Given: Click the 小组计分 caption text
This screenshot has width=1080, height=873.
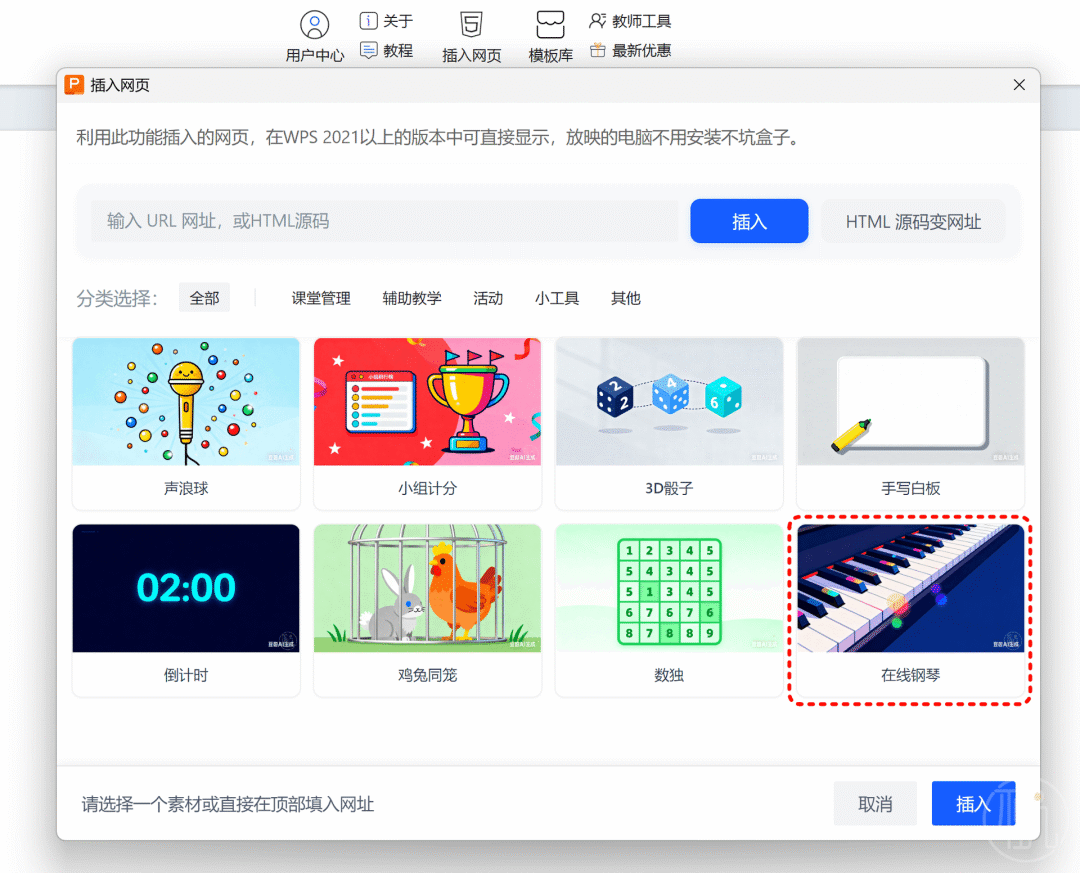Looking at the screenshot, I should pos(427,489).
